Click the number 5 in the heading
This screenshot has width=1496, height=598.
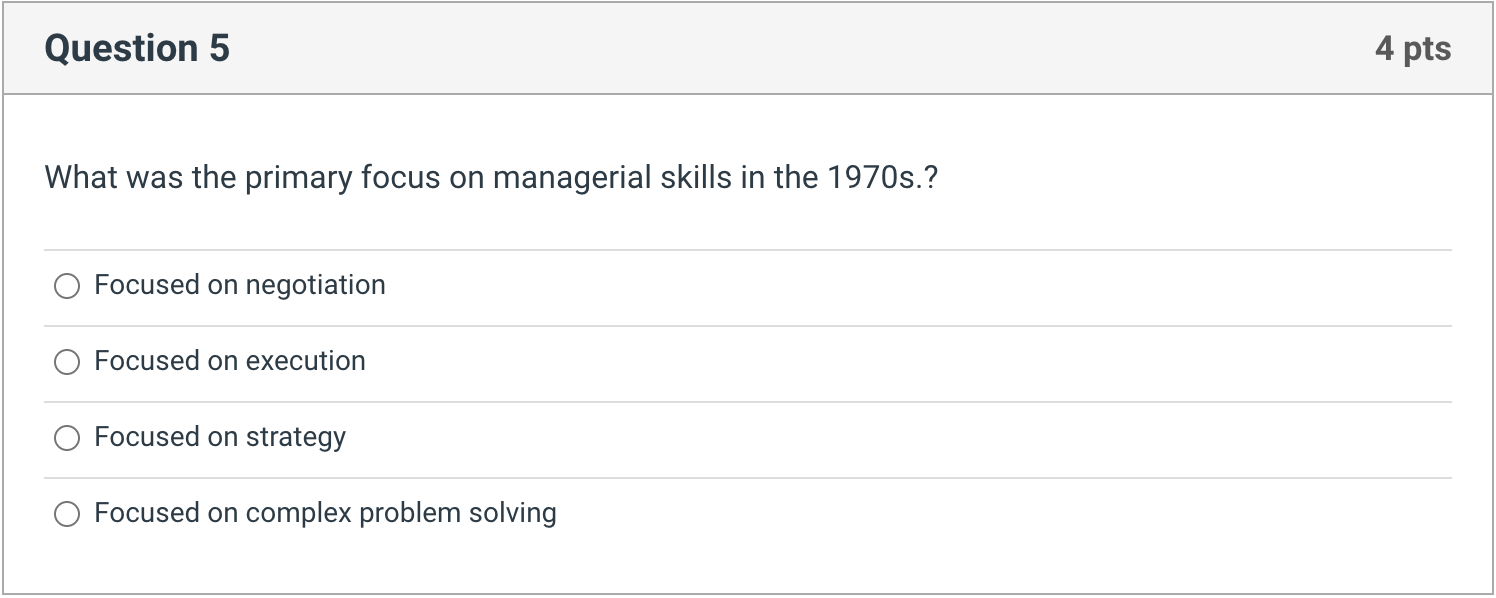(219, 48)
